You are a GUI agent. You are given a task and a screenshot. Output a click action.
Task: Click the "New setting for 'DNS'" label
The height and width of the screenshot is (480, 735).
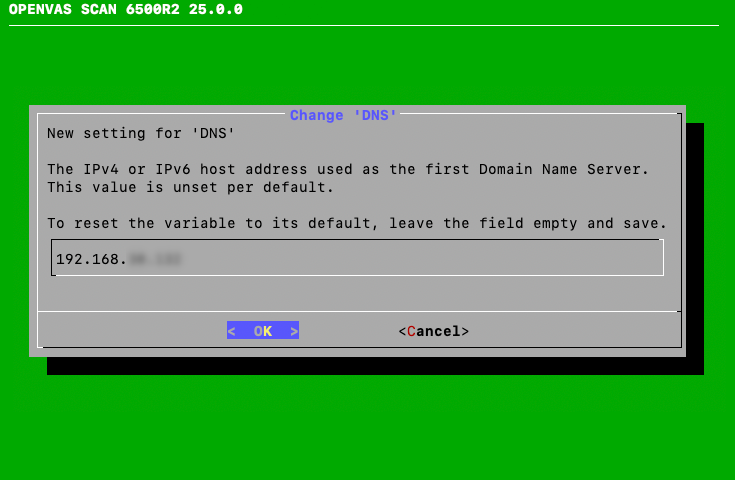click(x=140, y=133)
